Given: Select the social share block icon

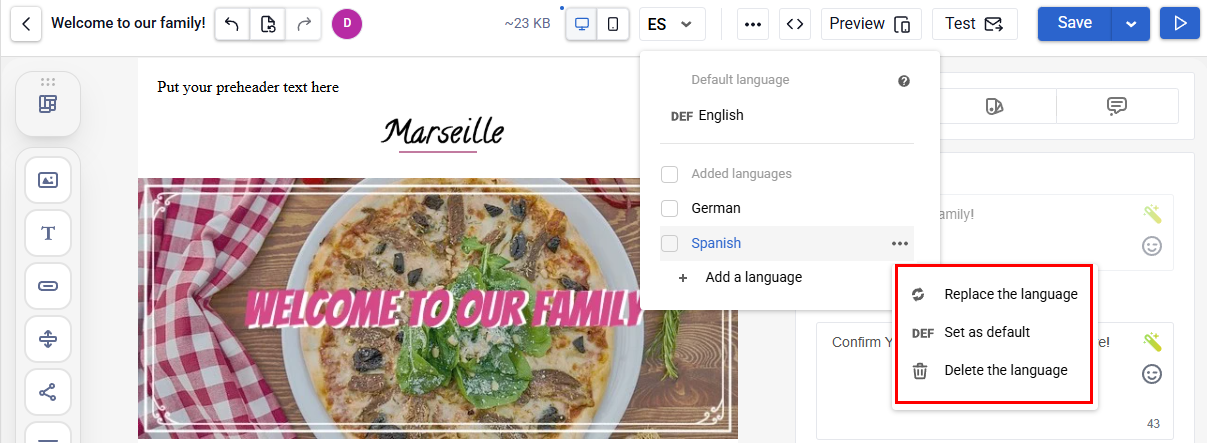Looking at the screenshot, I should click(48, 391).
